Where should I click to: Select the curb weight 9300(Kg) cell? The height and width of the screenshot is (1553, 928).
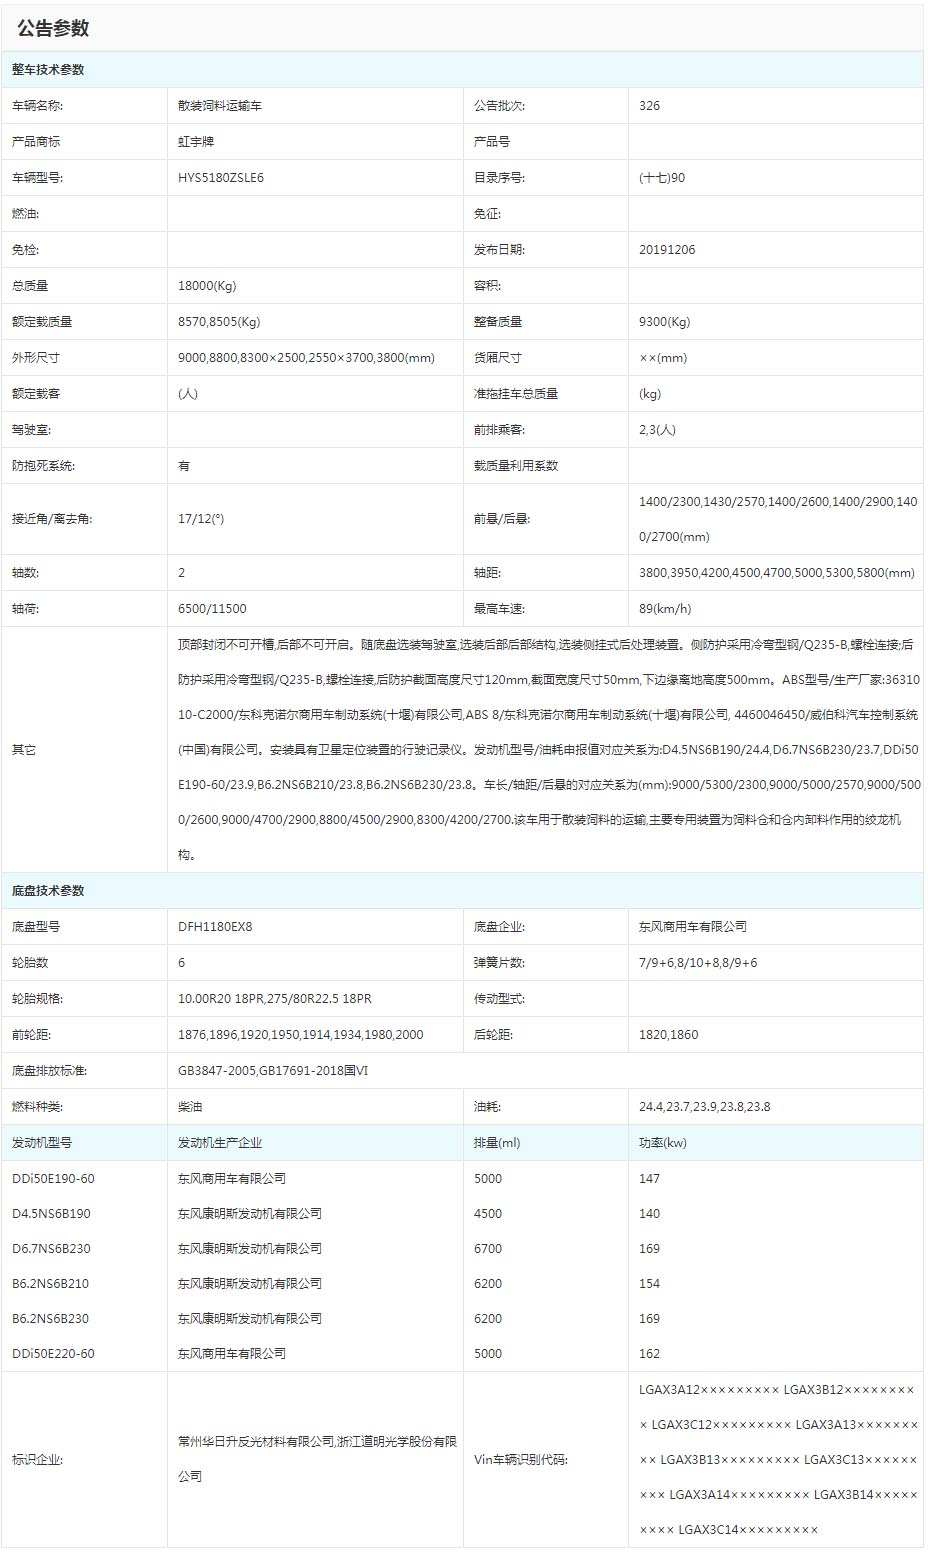[x=665, y=322]
